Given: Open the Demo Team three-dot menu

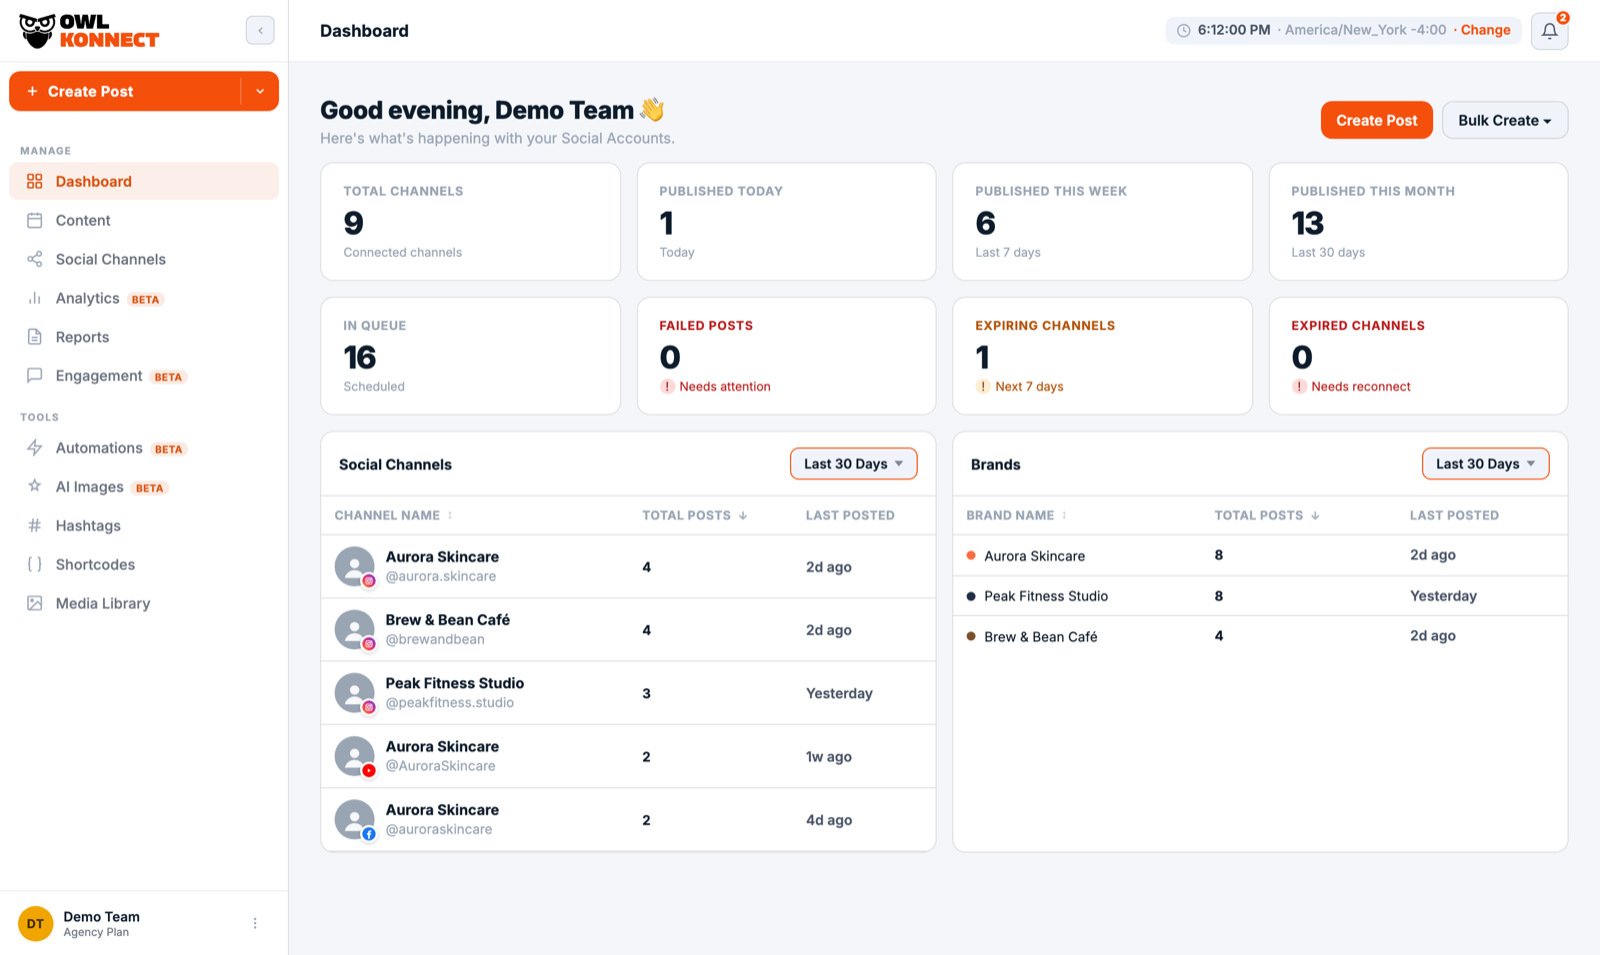Looking at the screenshot, I should coord(255,923).
